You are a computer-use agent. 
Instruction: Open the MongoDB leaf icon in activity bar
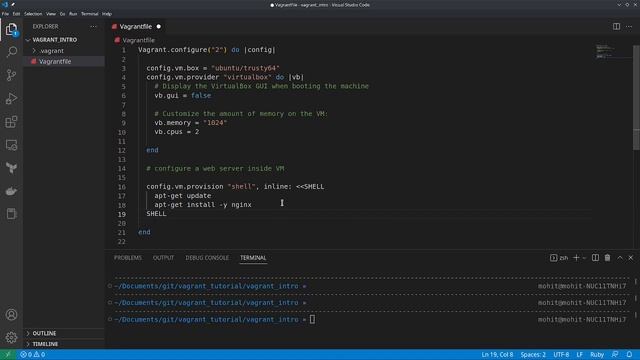(x=11, y=168)
